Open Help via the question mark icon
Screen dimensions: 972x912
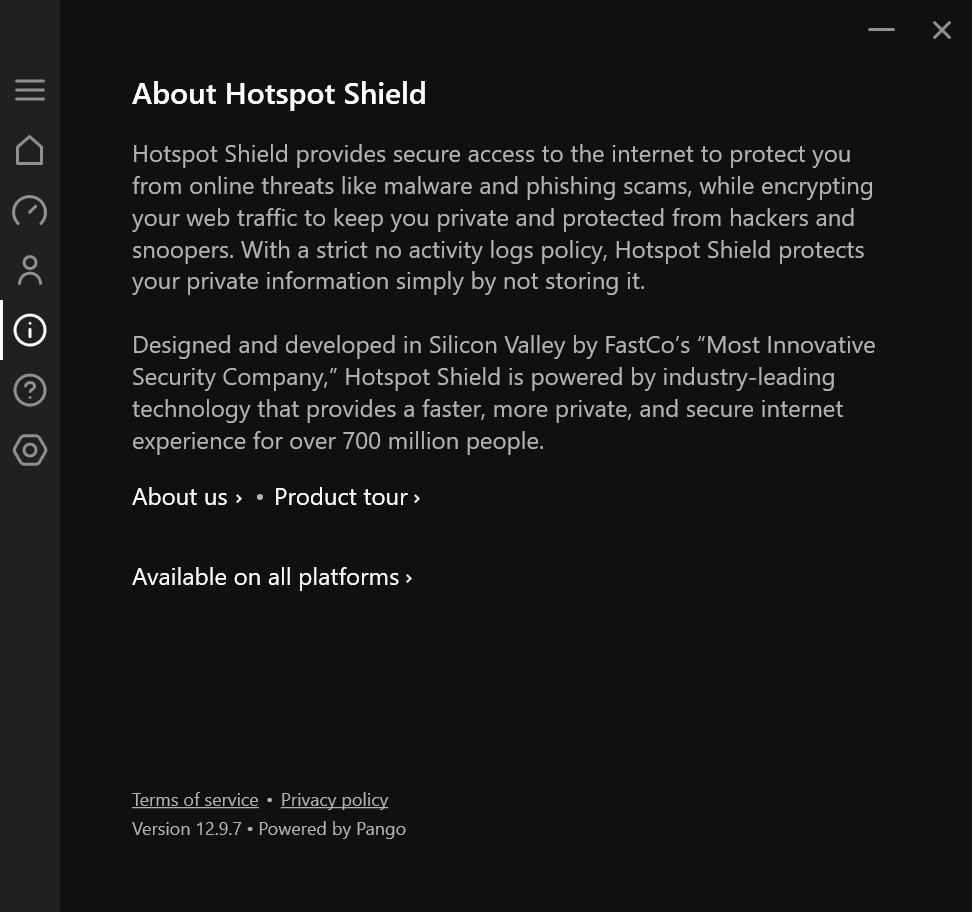30,390
